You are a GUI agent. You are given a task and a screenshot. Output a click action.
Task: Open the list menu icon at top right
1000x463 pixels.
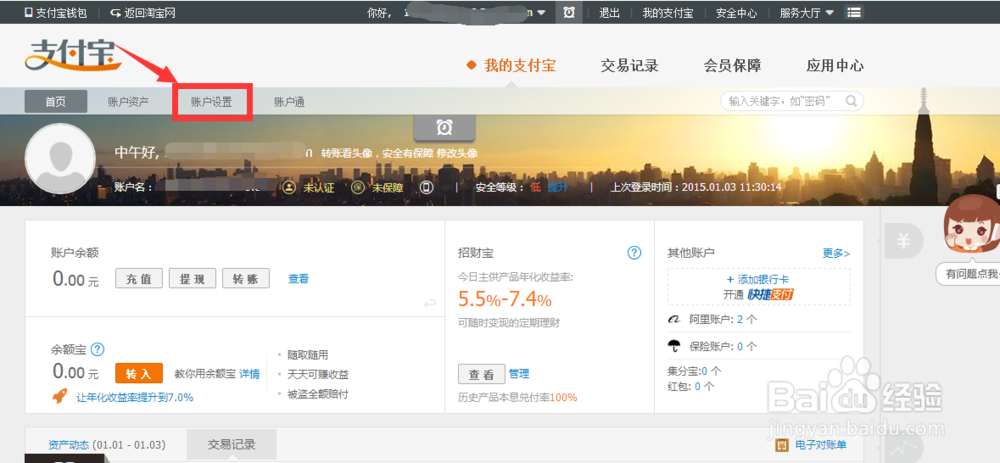coord(853,13)
